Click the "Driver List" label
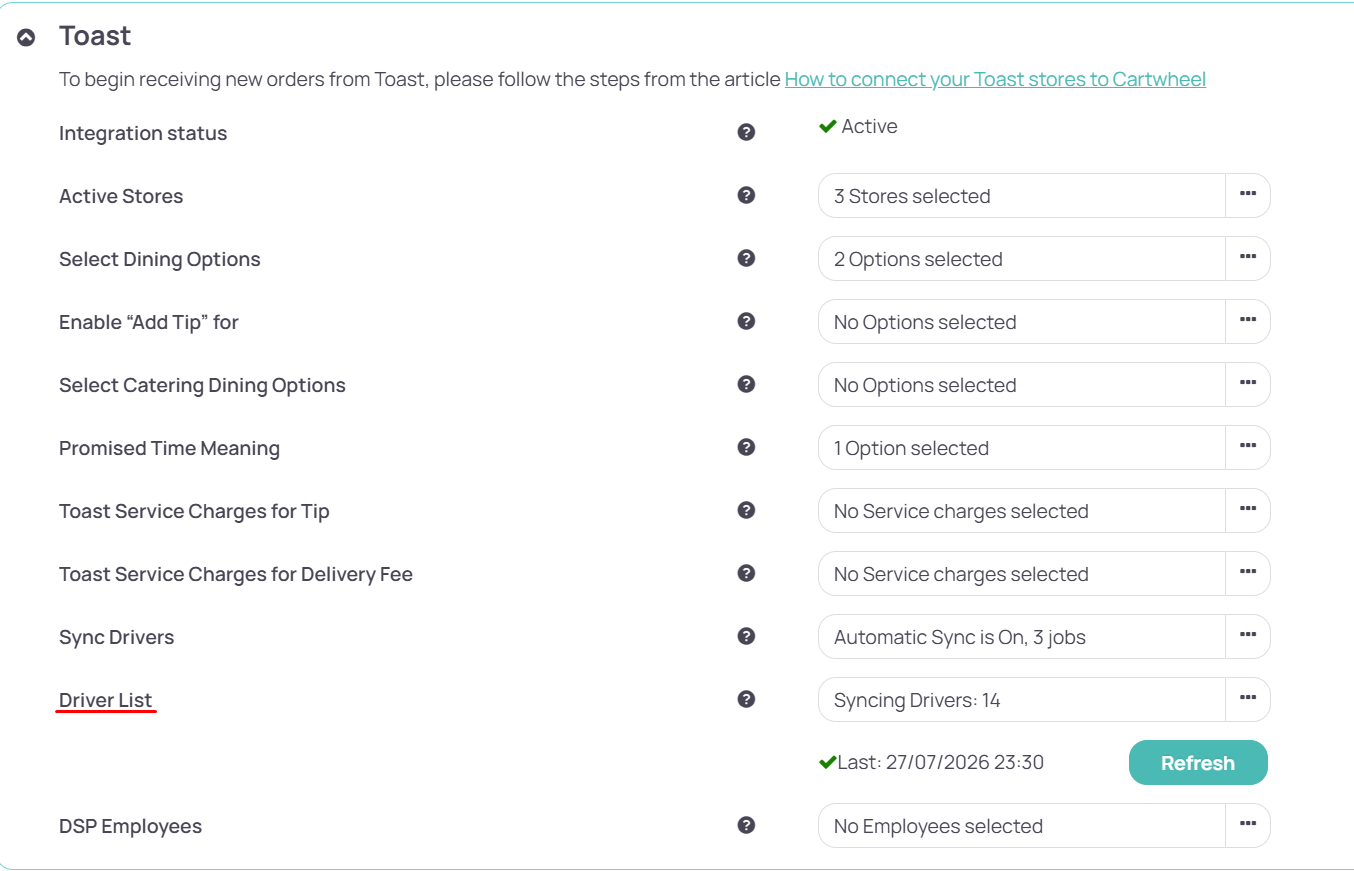The height and width of the screenshot is (871, 1354). click(x=106, y=700)
